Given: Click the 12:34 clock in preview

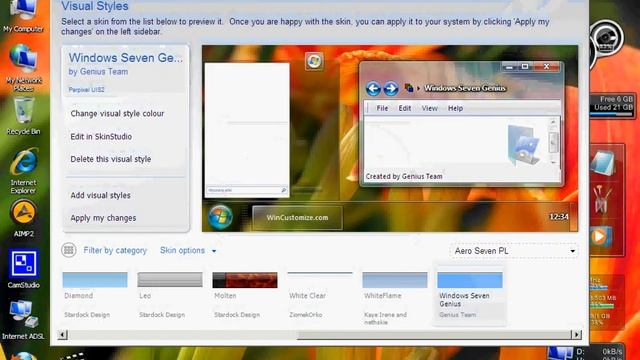Looking at the screenshot, I should 559,217.
